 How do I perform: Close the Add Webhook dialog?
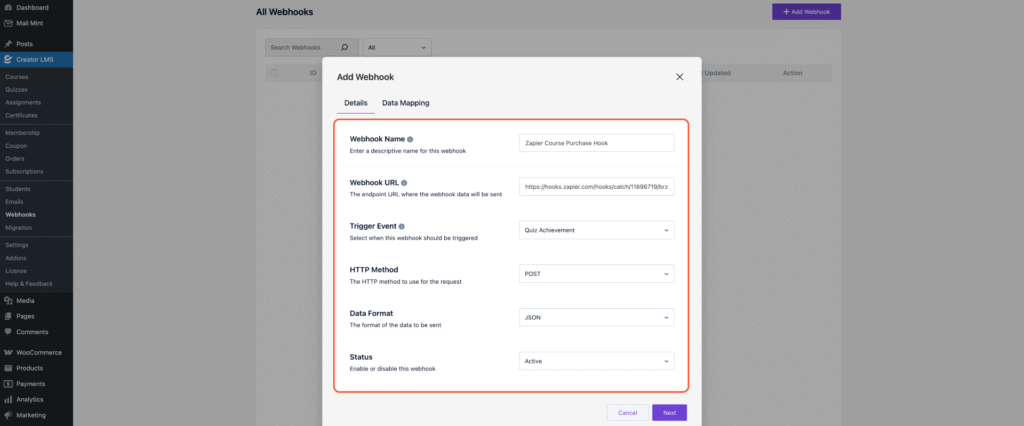click(679, 77)
